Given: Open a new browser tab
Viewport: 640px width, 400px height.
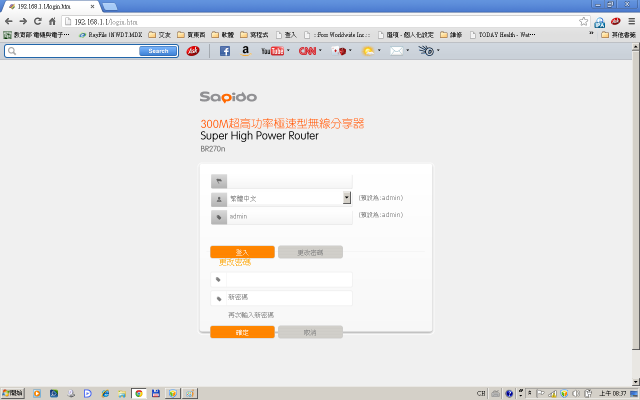Looking at the screenshot, I should click(109, 6).
